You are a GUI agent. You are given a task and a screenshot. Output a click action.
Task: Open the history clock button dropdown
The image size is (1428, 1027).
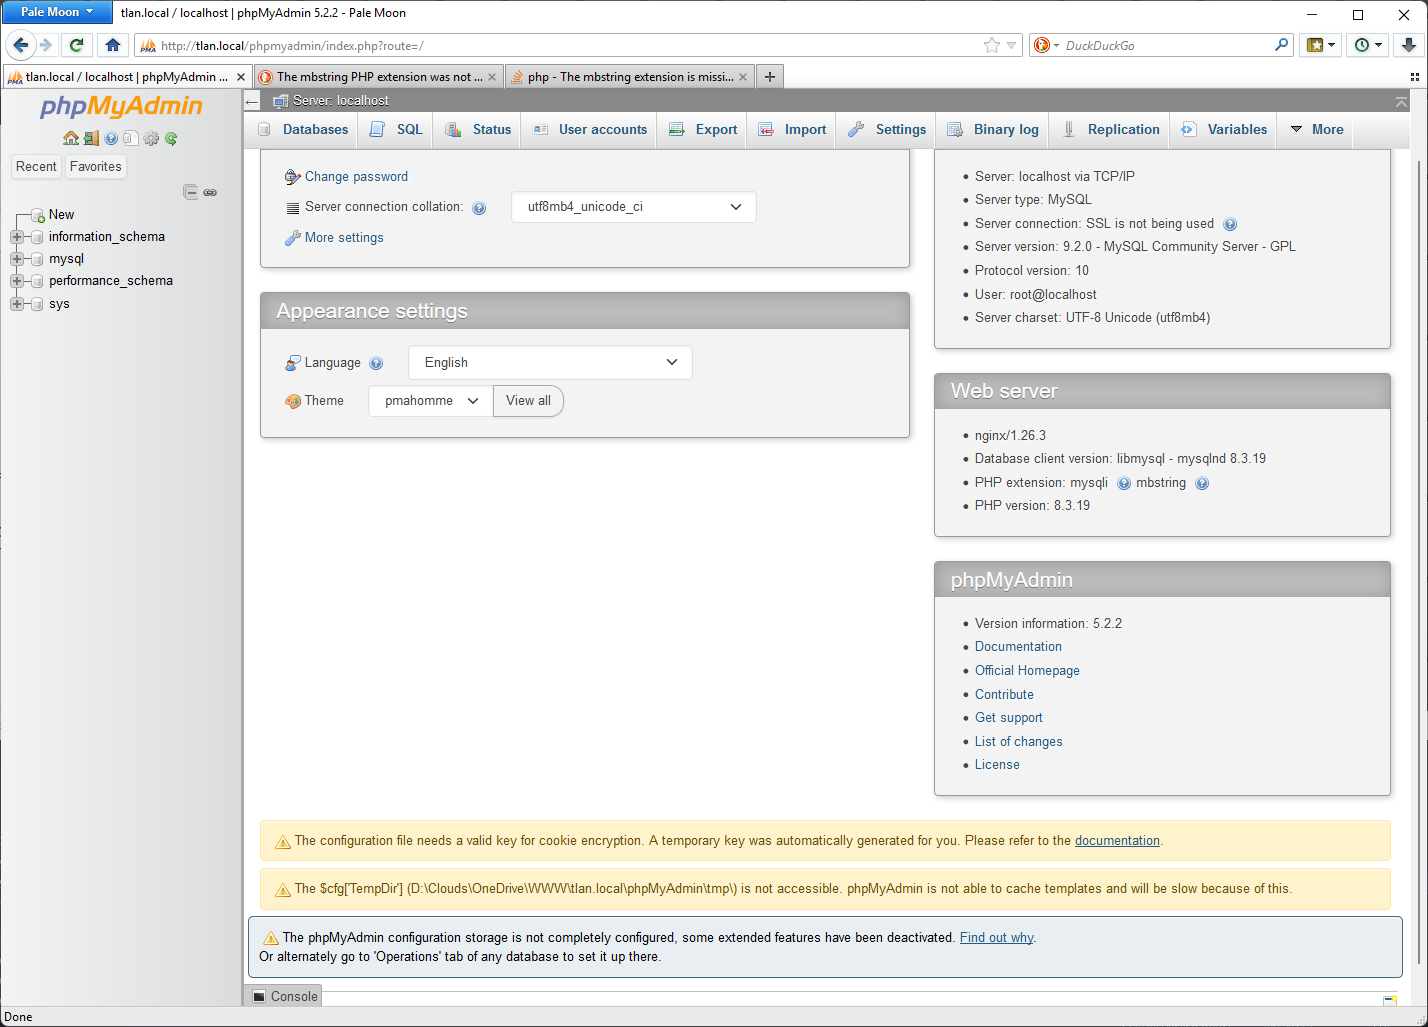[1368, 45]
